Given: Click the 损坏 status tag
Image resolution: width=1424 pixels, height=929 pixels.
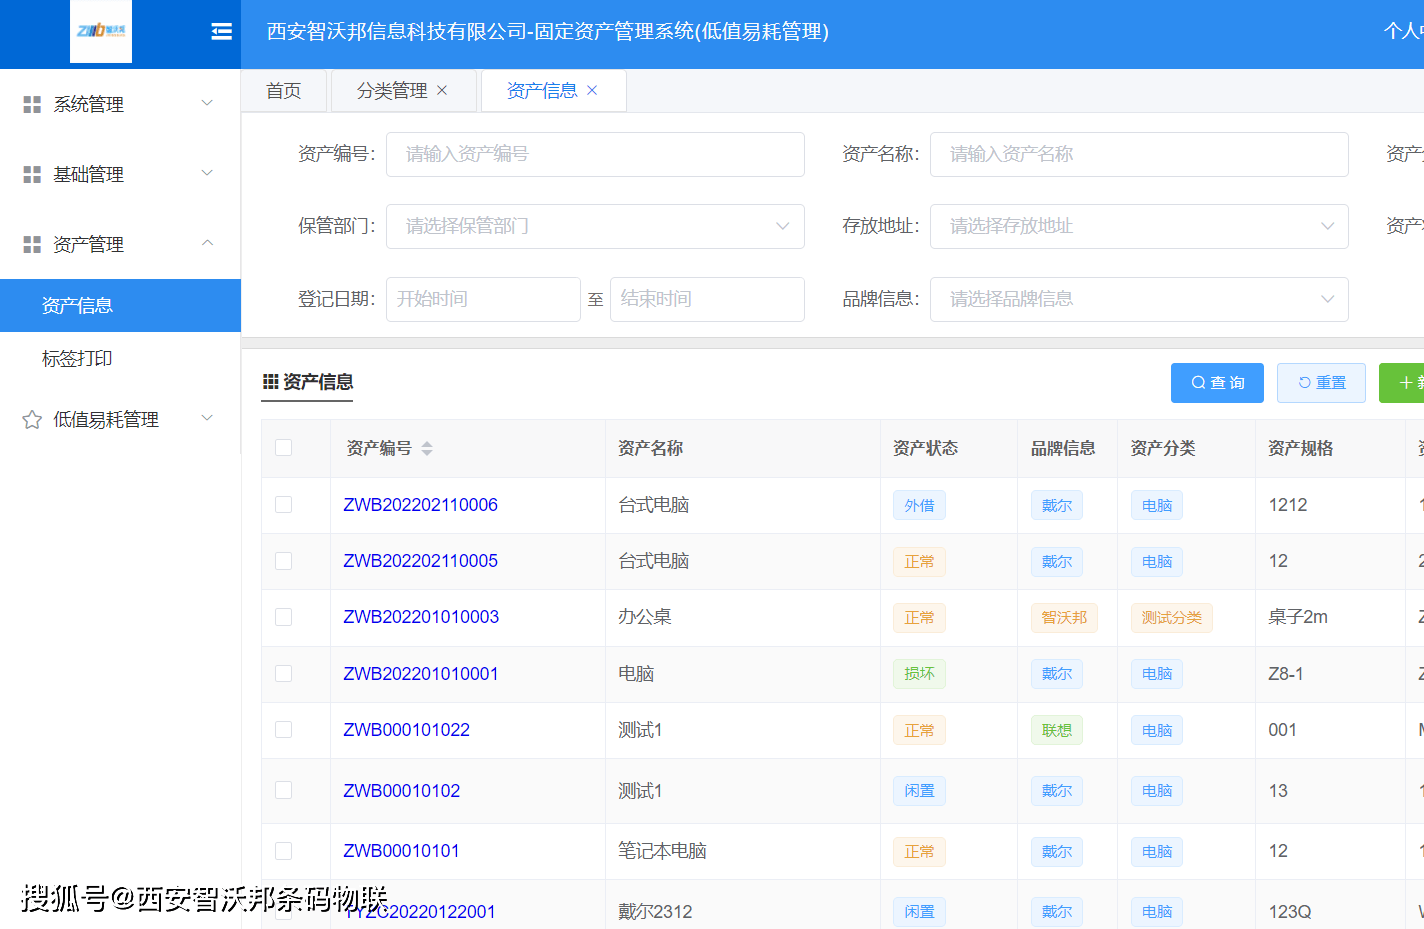Looking at the screenshot, I should point(919,674).
